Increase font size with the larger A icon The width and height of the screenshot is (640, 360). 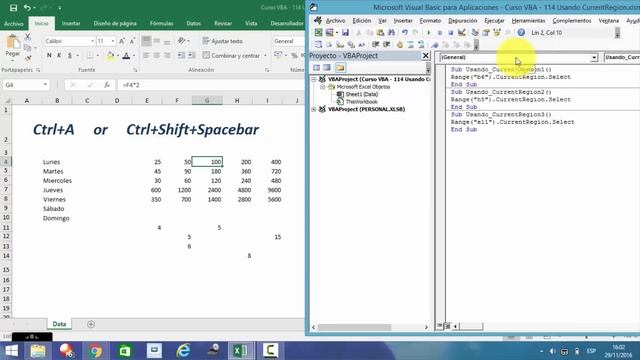(122, 41)
